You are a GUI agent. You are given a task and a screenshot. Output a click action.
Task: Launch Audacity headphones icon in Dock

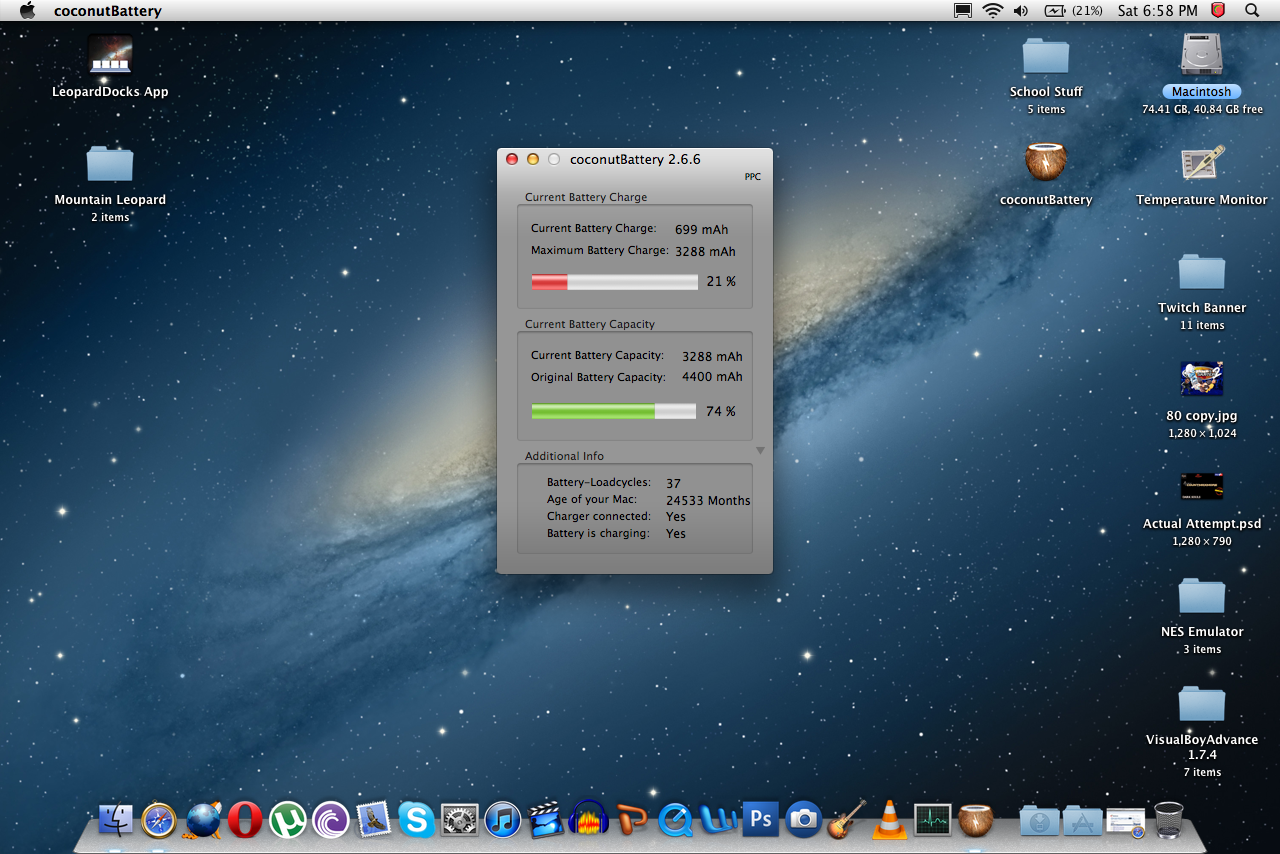(589, 819)
